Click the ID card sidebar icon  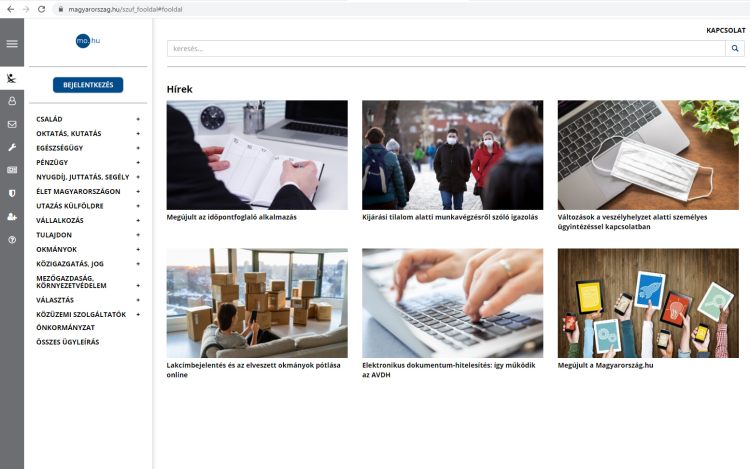click(x=12, y=170)
